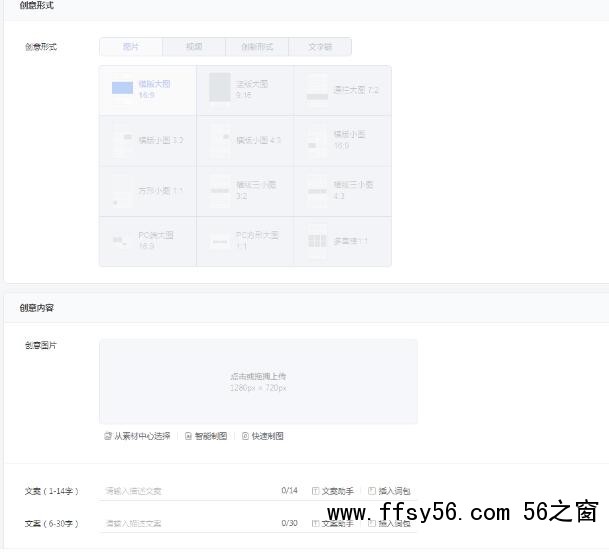This screenshot has width=609, height=556.
Task: Open the 文字链 tab
Action: coord(320,47)
